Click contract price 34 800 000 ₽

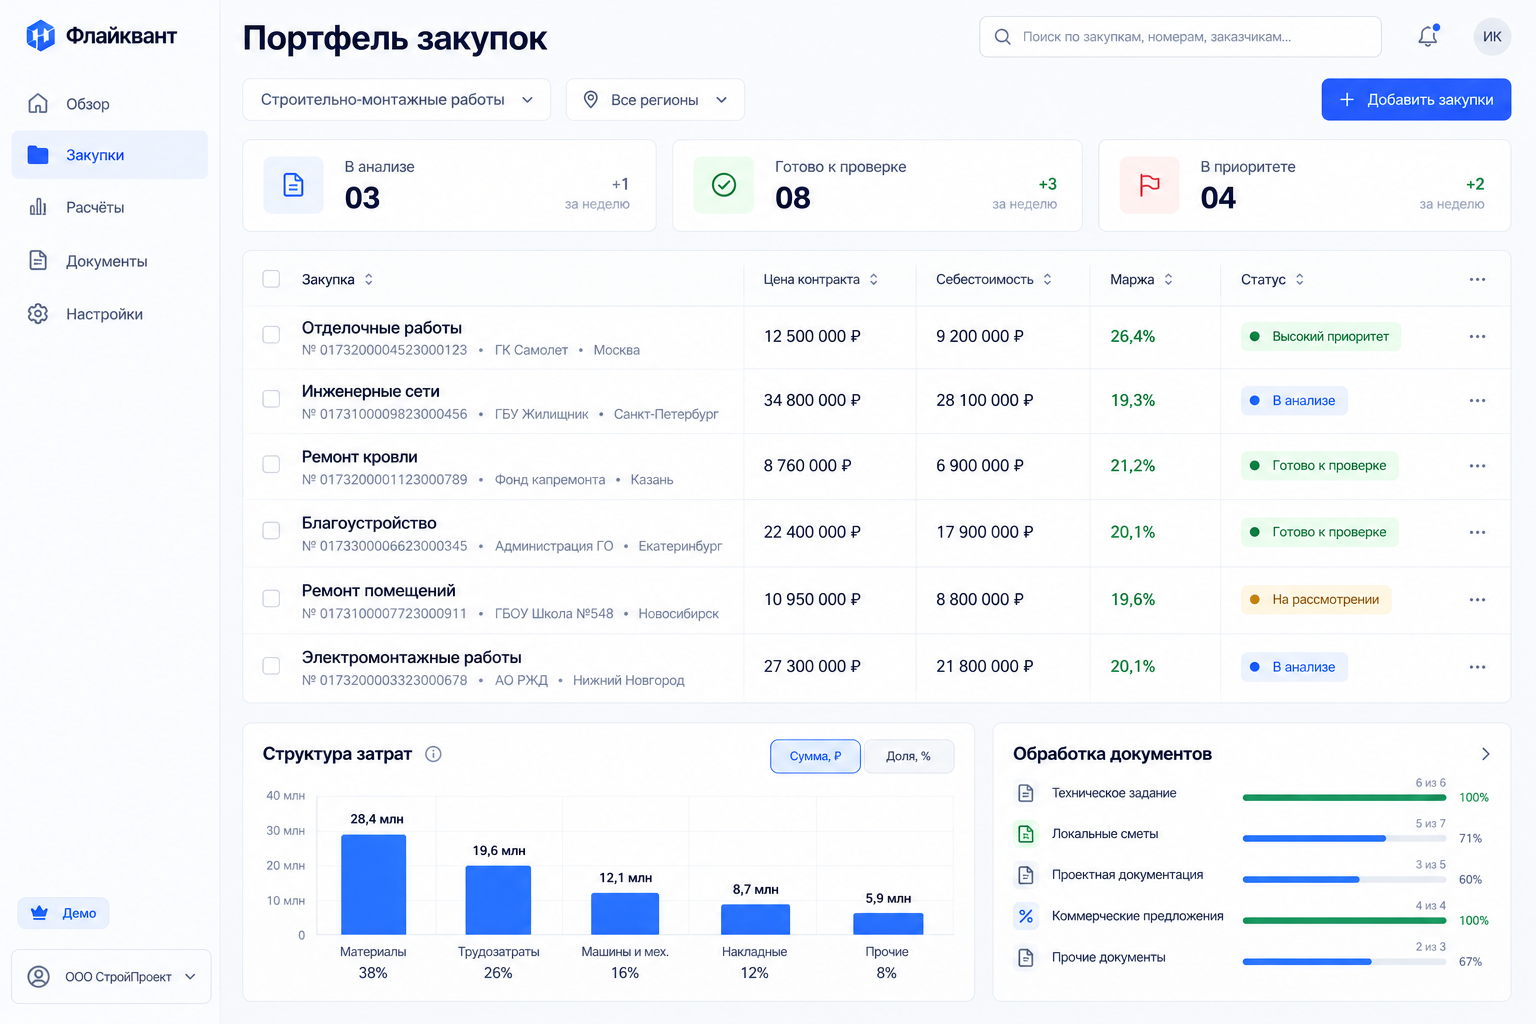pyautogui.click(x=812, y=401)
